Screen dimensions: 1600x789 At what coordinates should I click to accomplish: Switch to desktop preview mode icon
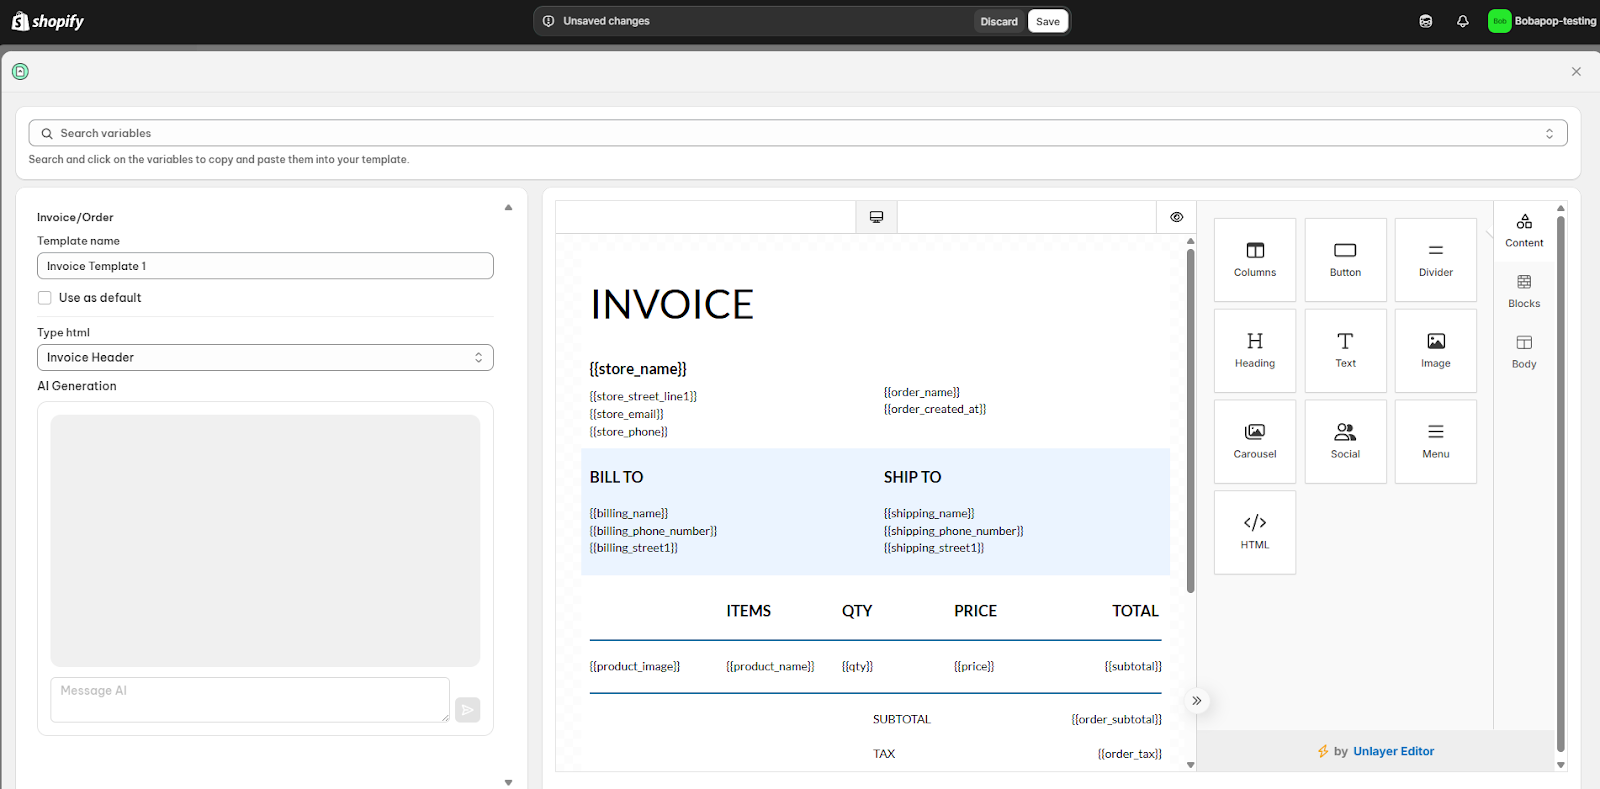pyautogui.click(x=876, y=217)
